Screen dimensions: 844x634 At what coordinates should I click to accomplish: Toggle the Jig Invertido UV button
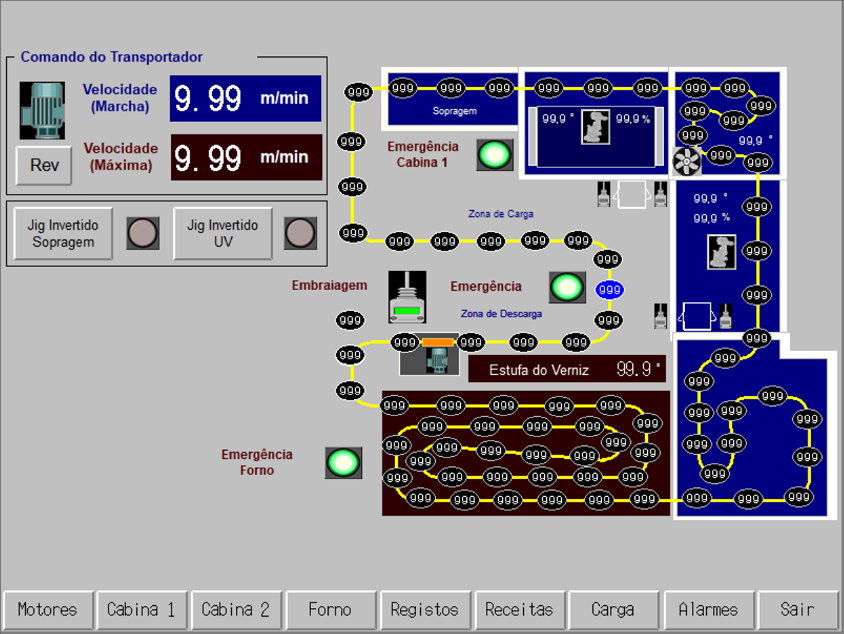(x=222, y=234)
